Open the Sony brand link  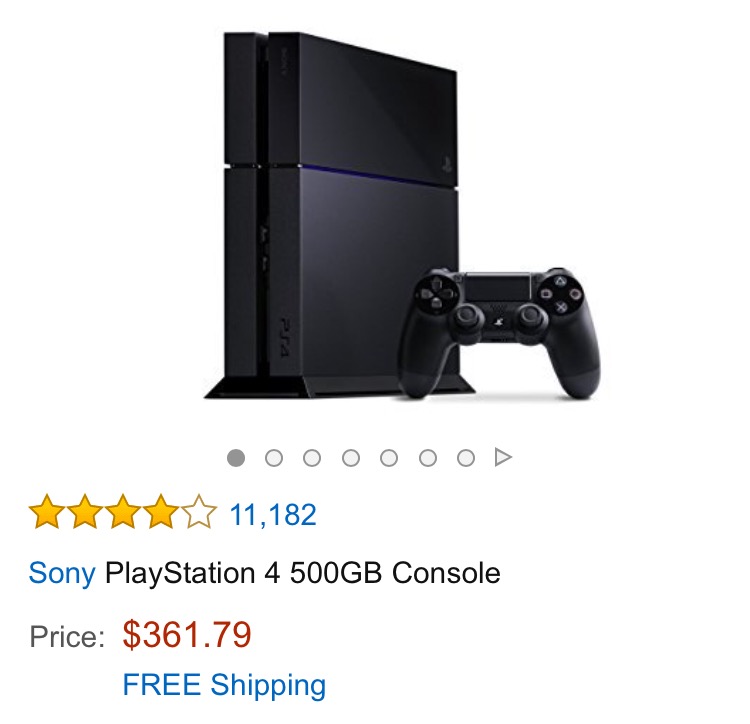pos(62,573)
